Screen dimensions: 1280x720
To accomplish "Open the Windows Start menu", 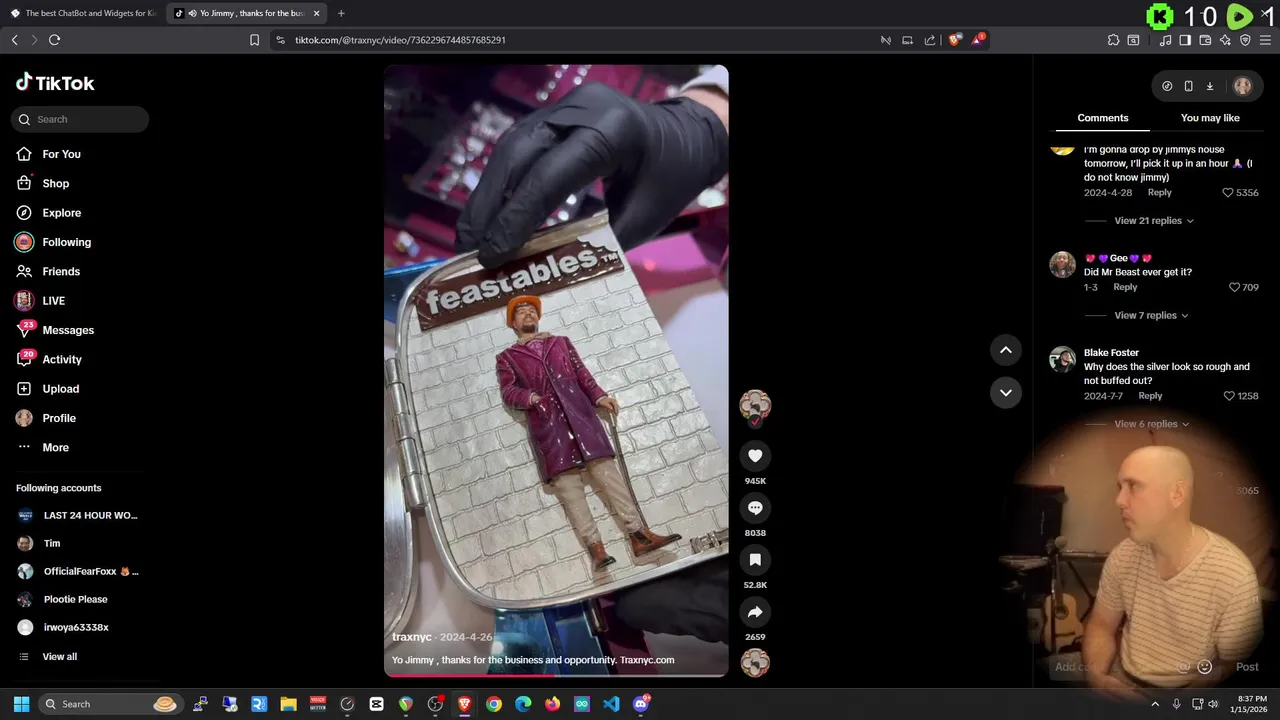I will (21, 704).
